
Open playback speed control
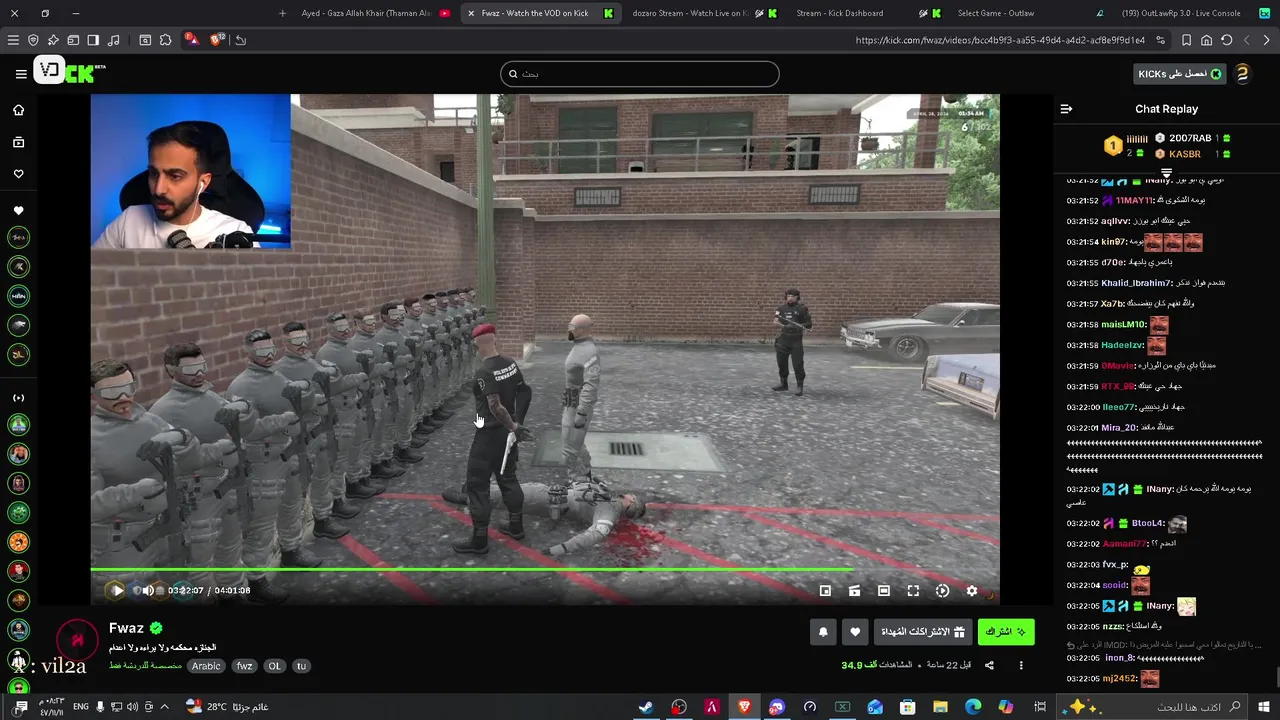(x=942, y=591)
